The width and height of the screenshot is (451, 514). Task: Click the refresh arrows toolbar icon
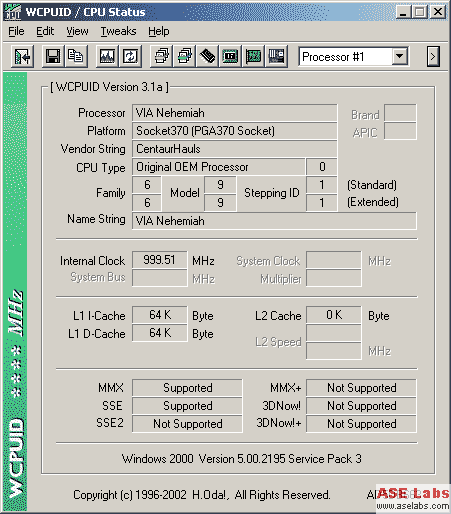point(130,56)
